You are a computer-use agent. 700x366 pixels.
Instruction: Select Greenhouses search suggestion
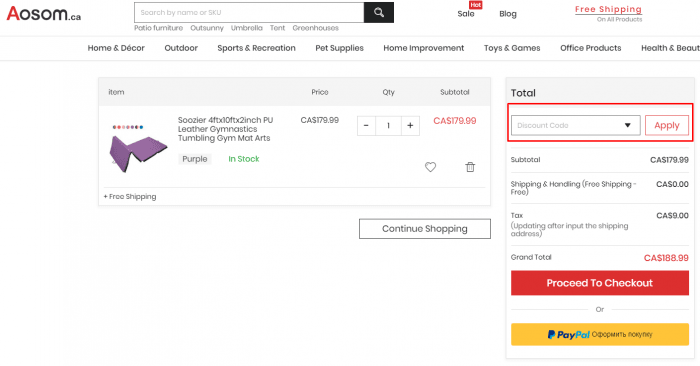tap(316, 28)
